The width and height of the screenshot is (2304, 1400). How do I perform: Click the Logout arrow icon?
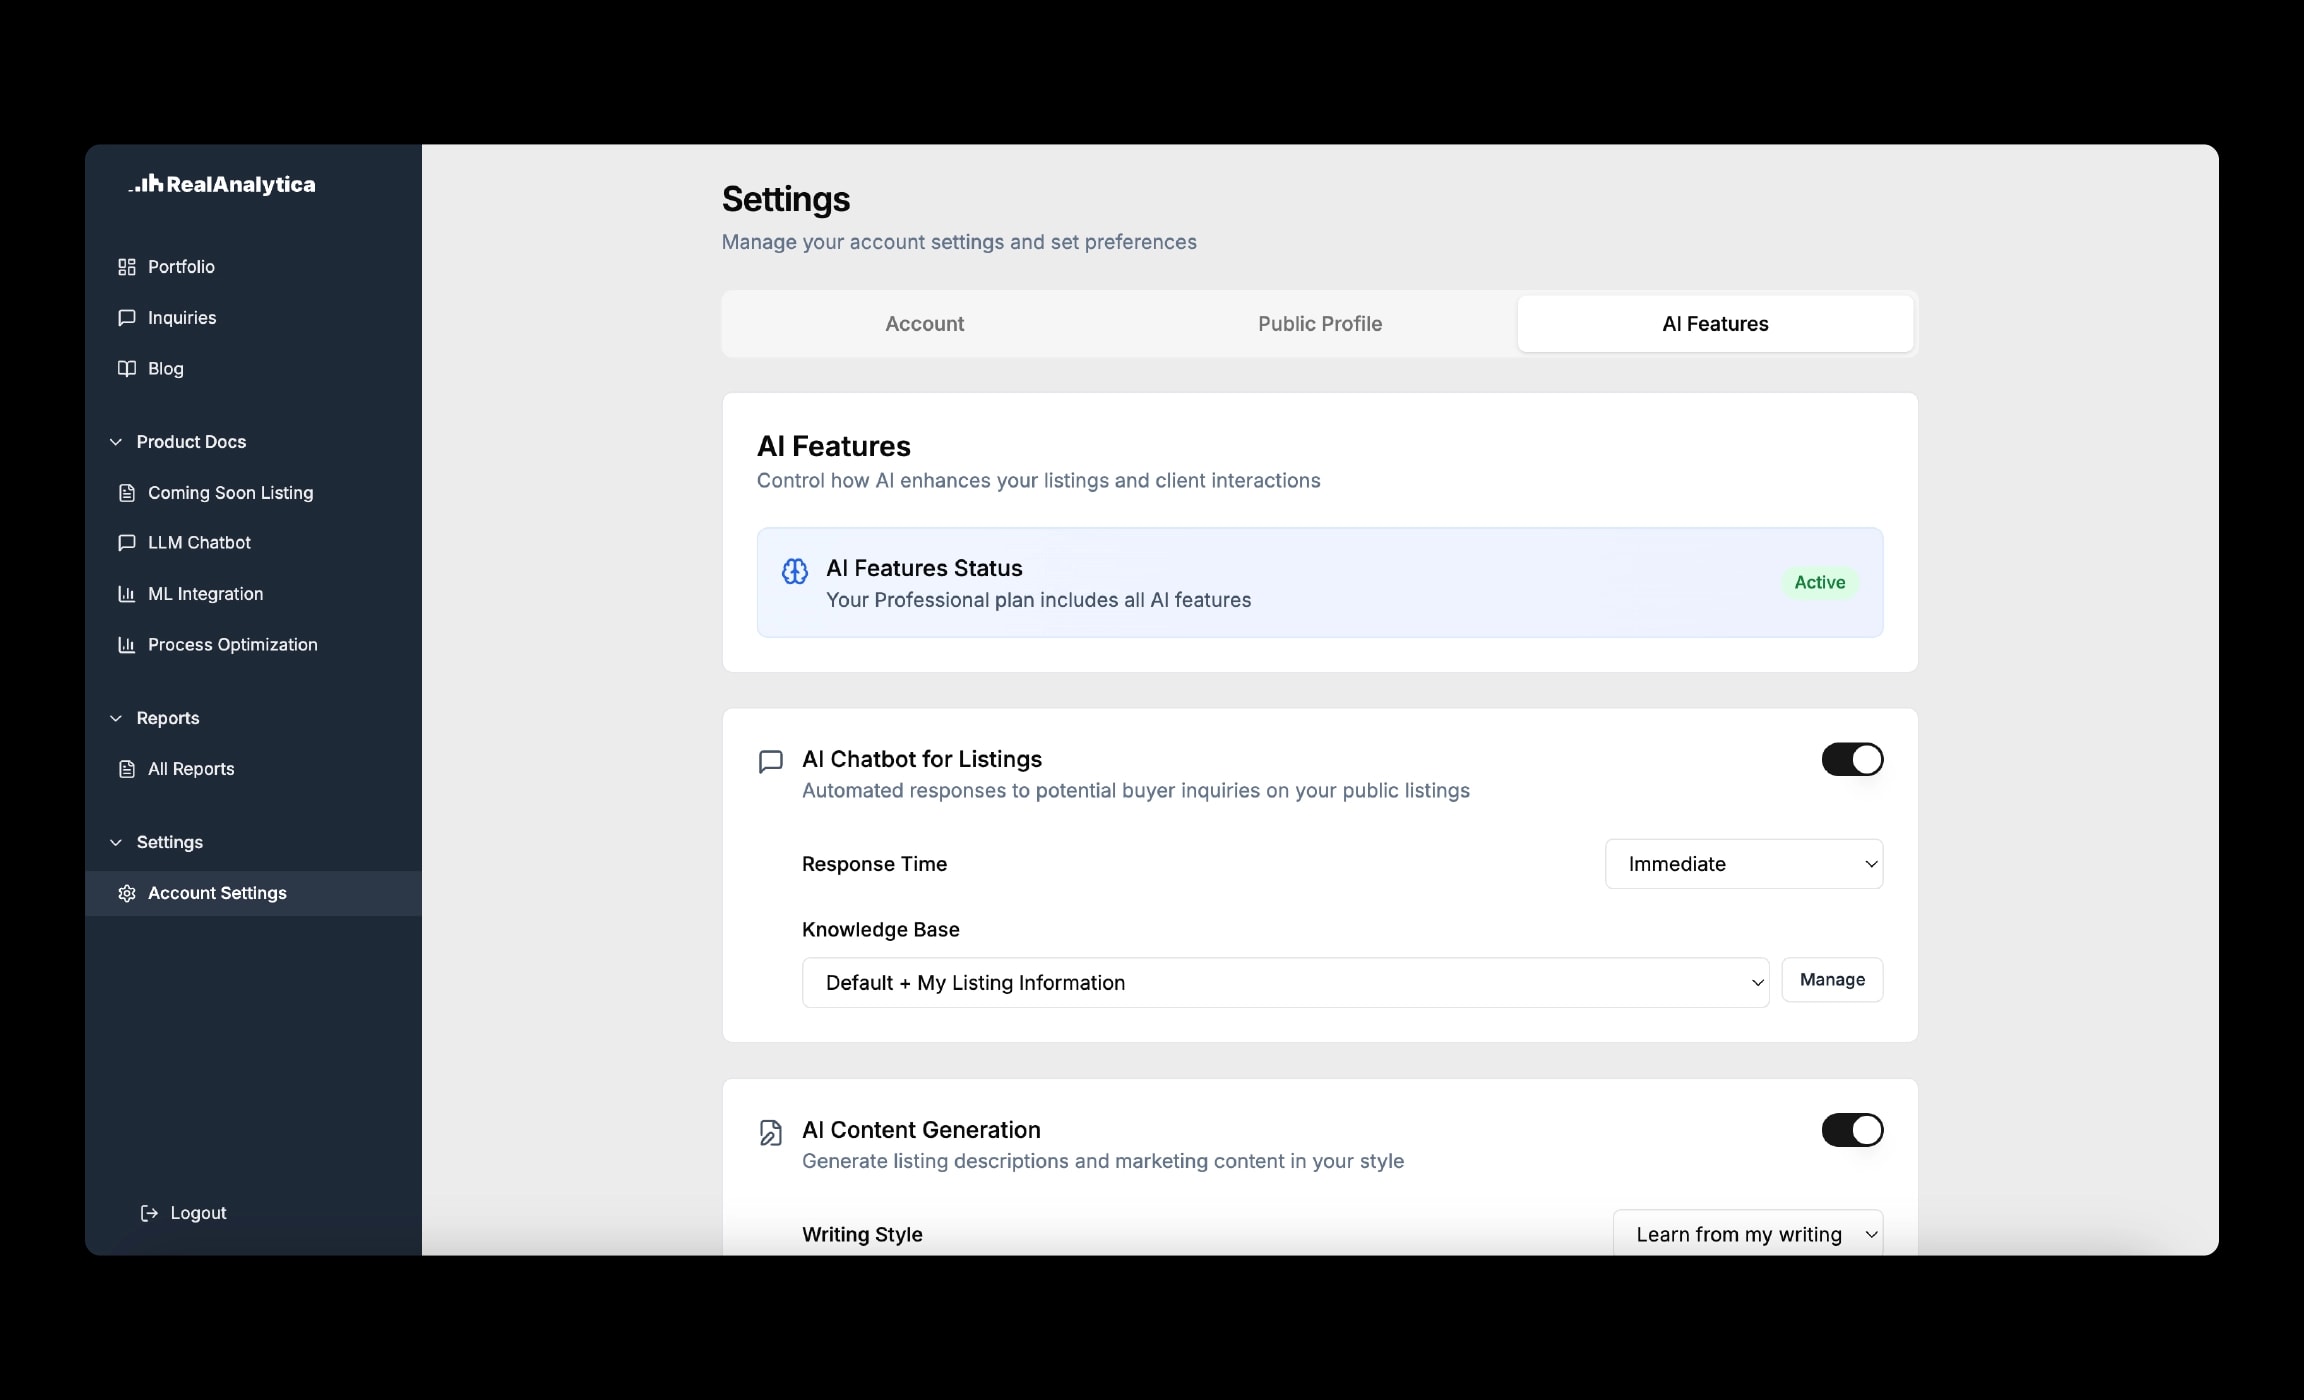149,1213
